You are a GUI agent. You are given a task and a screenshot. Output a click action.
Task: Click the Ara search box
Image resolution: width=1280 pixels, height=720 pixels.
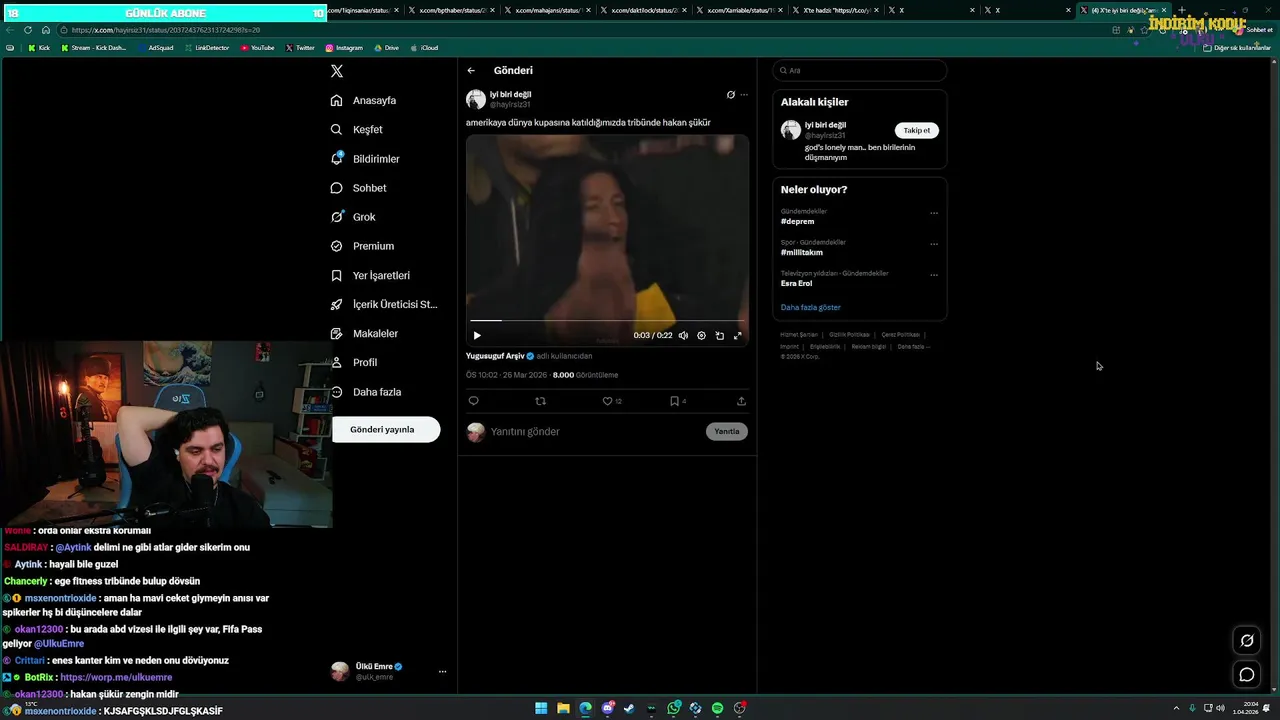click(860, 71)
